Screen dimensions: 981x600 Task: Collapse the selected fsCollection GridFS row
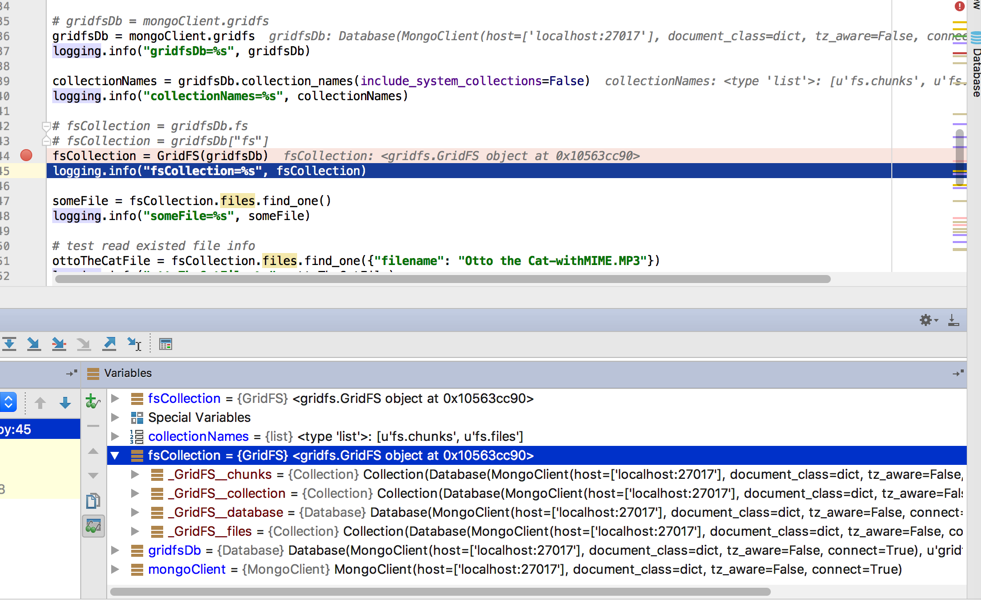pos(115,455)
